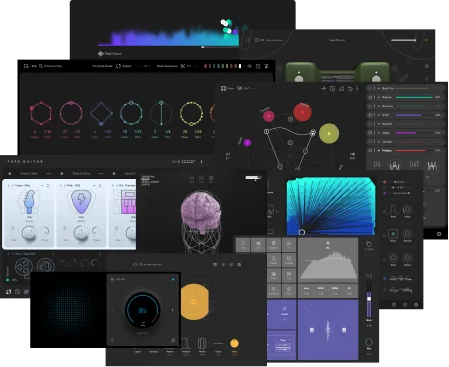The height and width of the screenshot is (367, 449).
Task: Click the arrow tool in node editor toolbar
Action: coord(323,88)
